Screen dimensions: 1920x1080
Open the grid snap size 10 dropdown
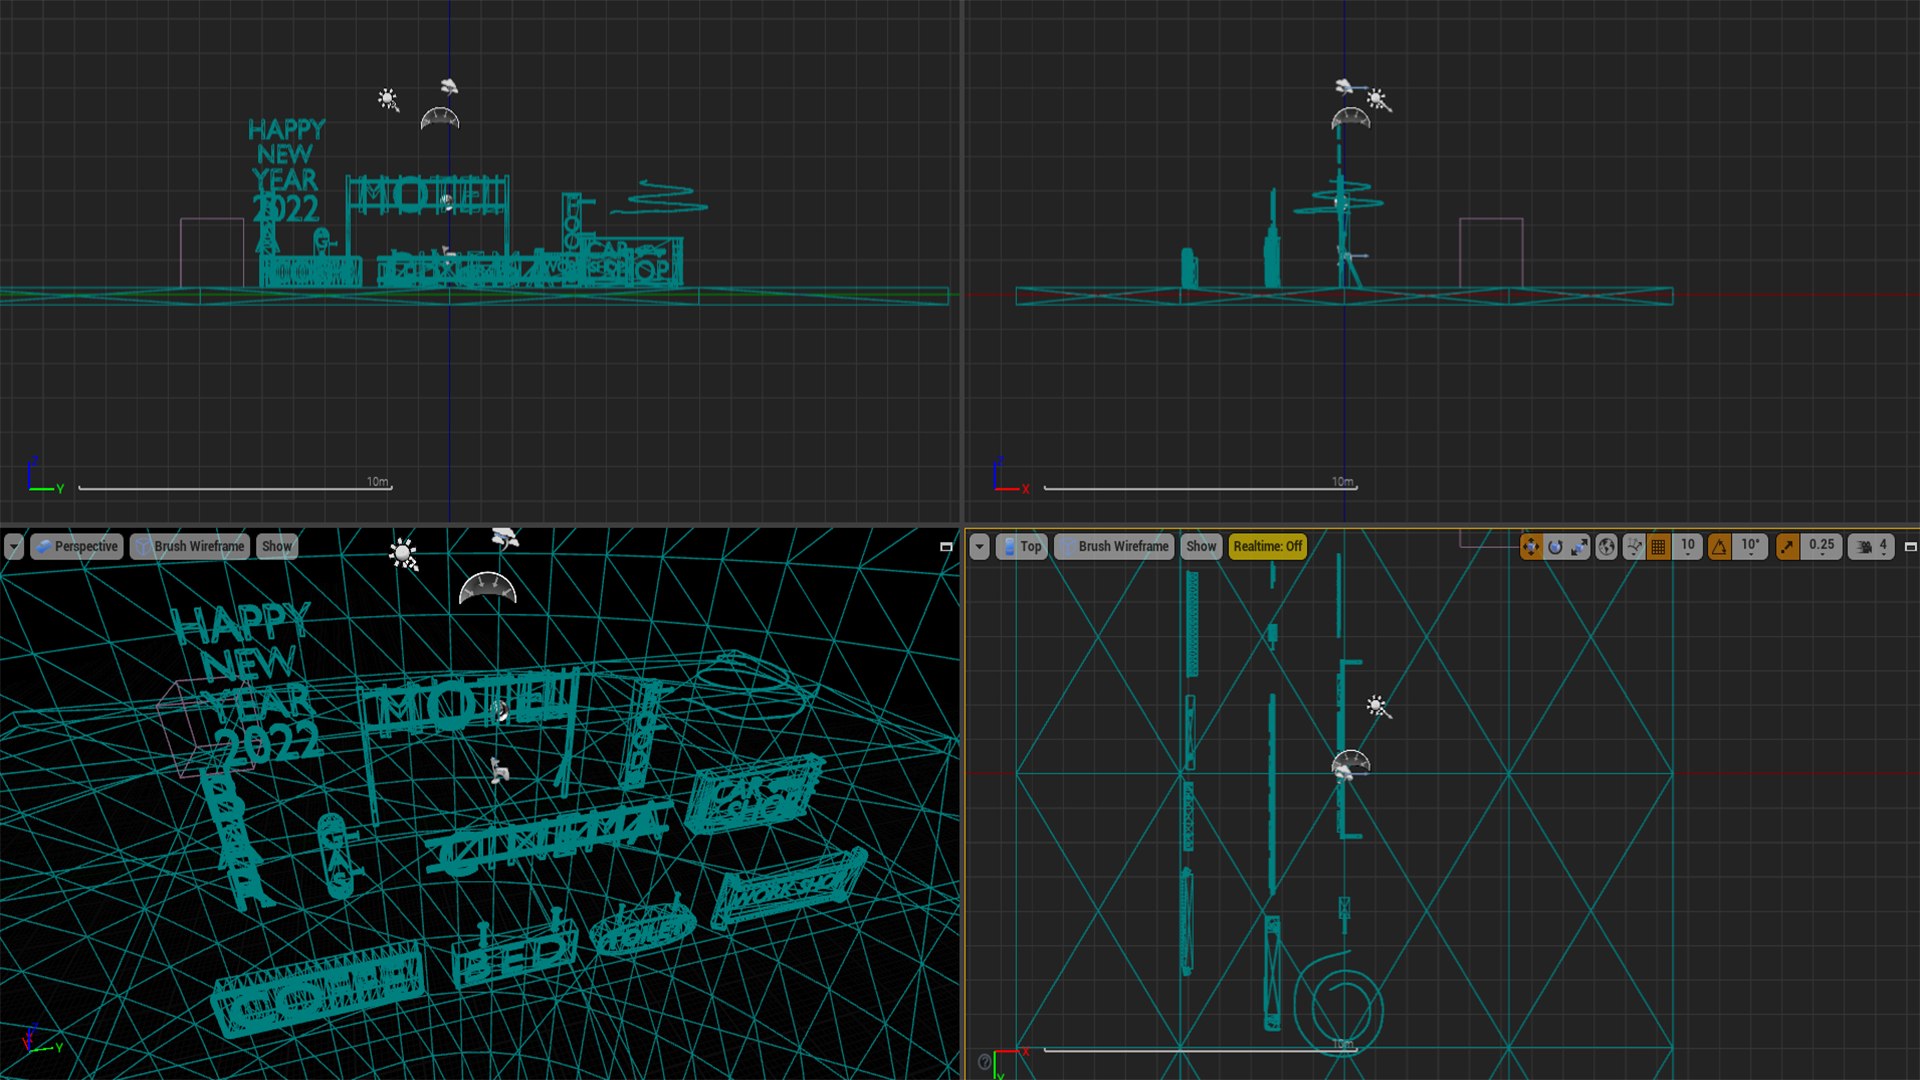[x=1688, y=546]
